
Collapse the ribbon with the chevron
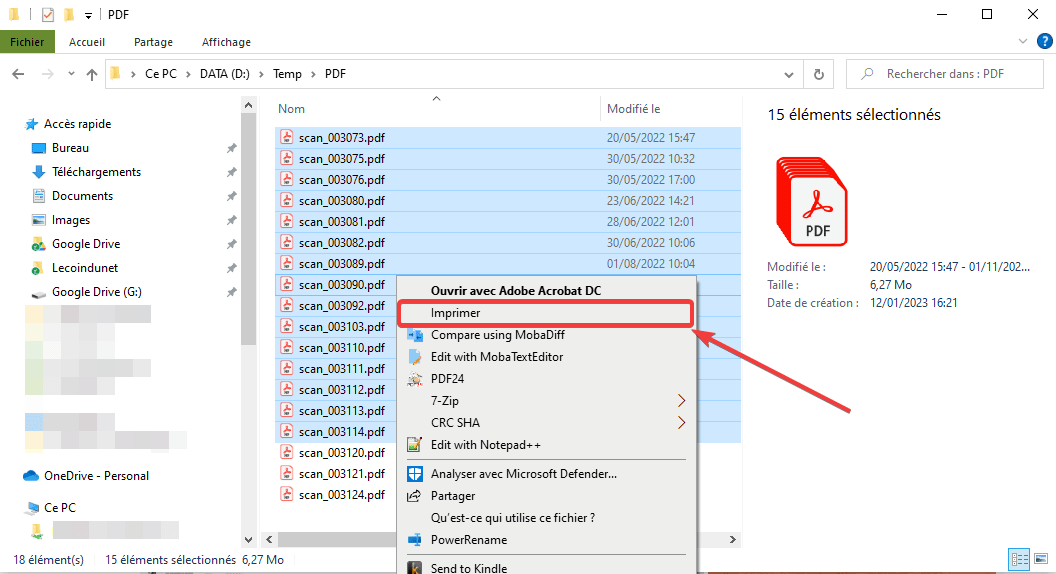click(x=1022, y=41)
